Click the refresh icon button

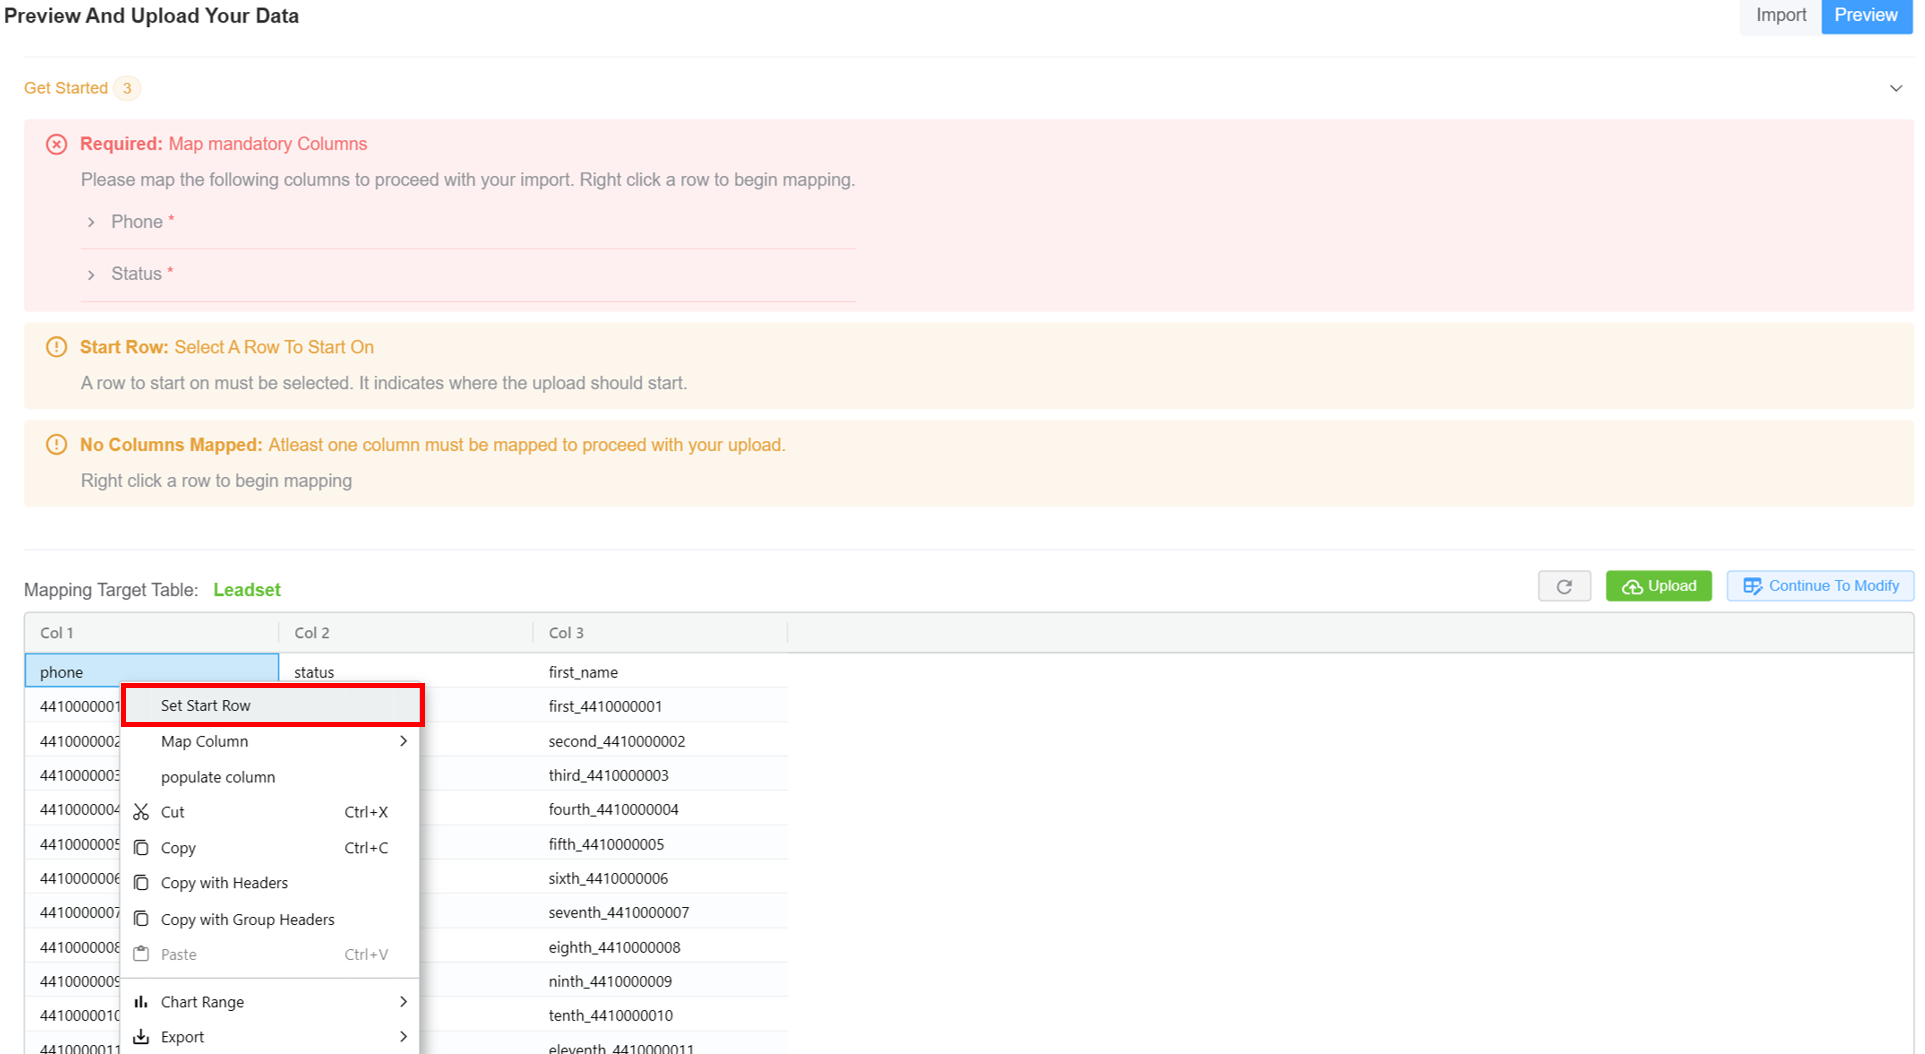[1563, 587]
